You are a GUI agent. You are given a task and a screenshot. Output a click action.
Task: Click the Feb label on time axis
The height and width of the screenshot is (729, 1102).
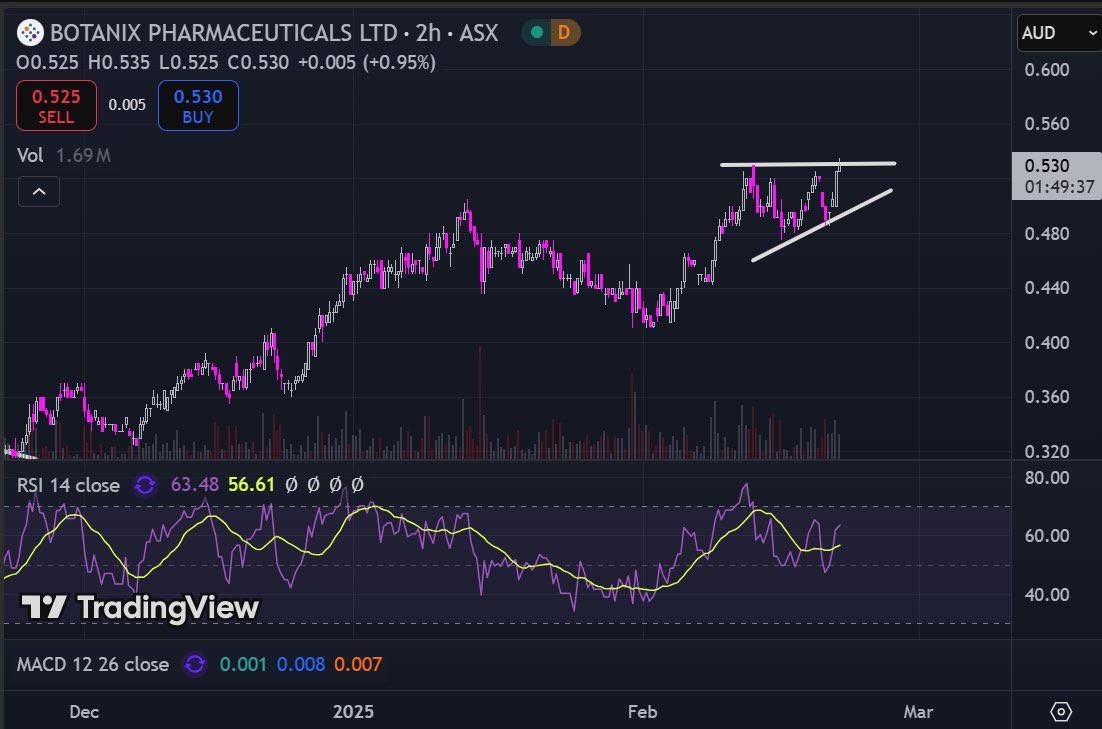coord(642,711)
